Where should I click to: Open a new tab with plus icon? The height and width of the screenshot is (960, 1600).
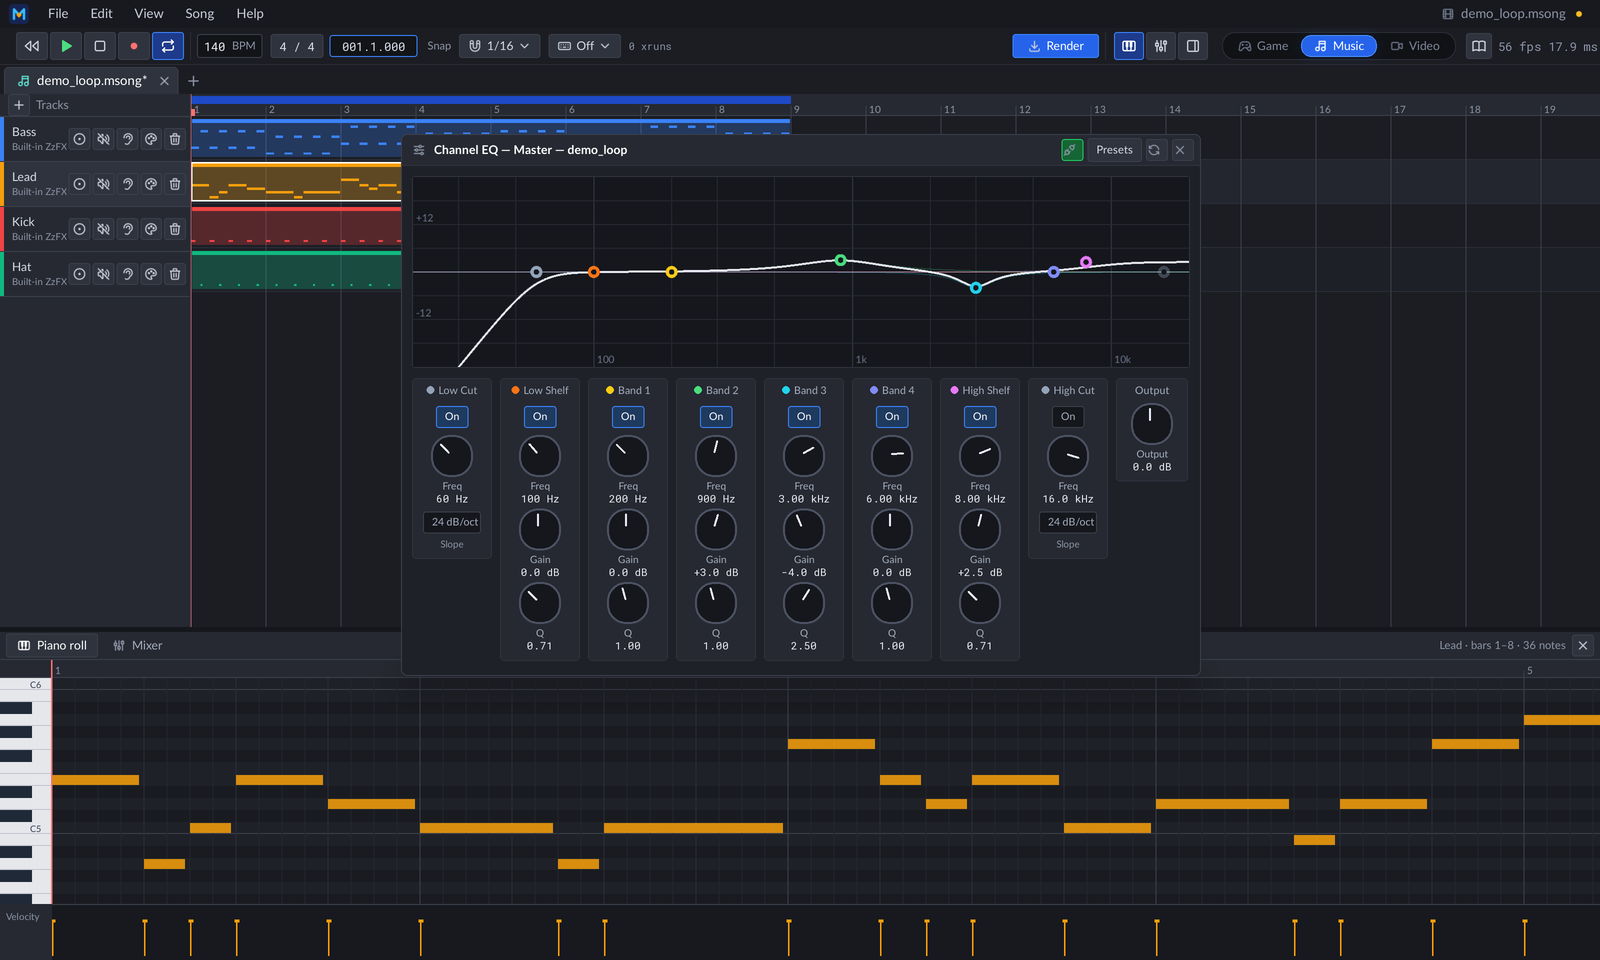point(194,81)
